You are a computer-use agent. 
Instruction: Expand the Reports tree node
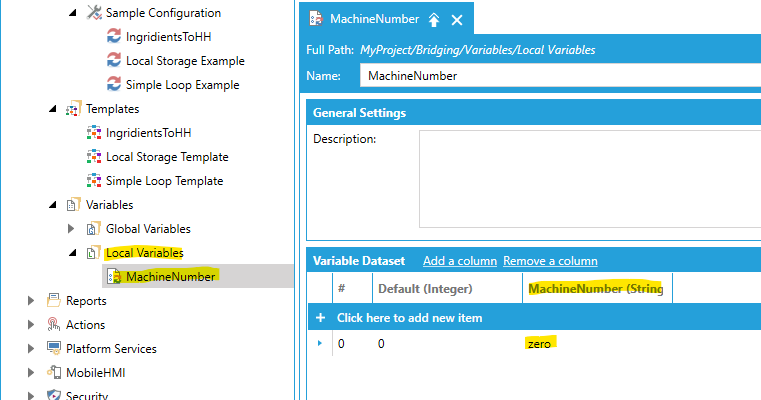coord(31,300)
